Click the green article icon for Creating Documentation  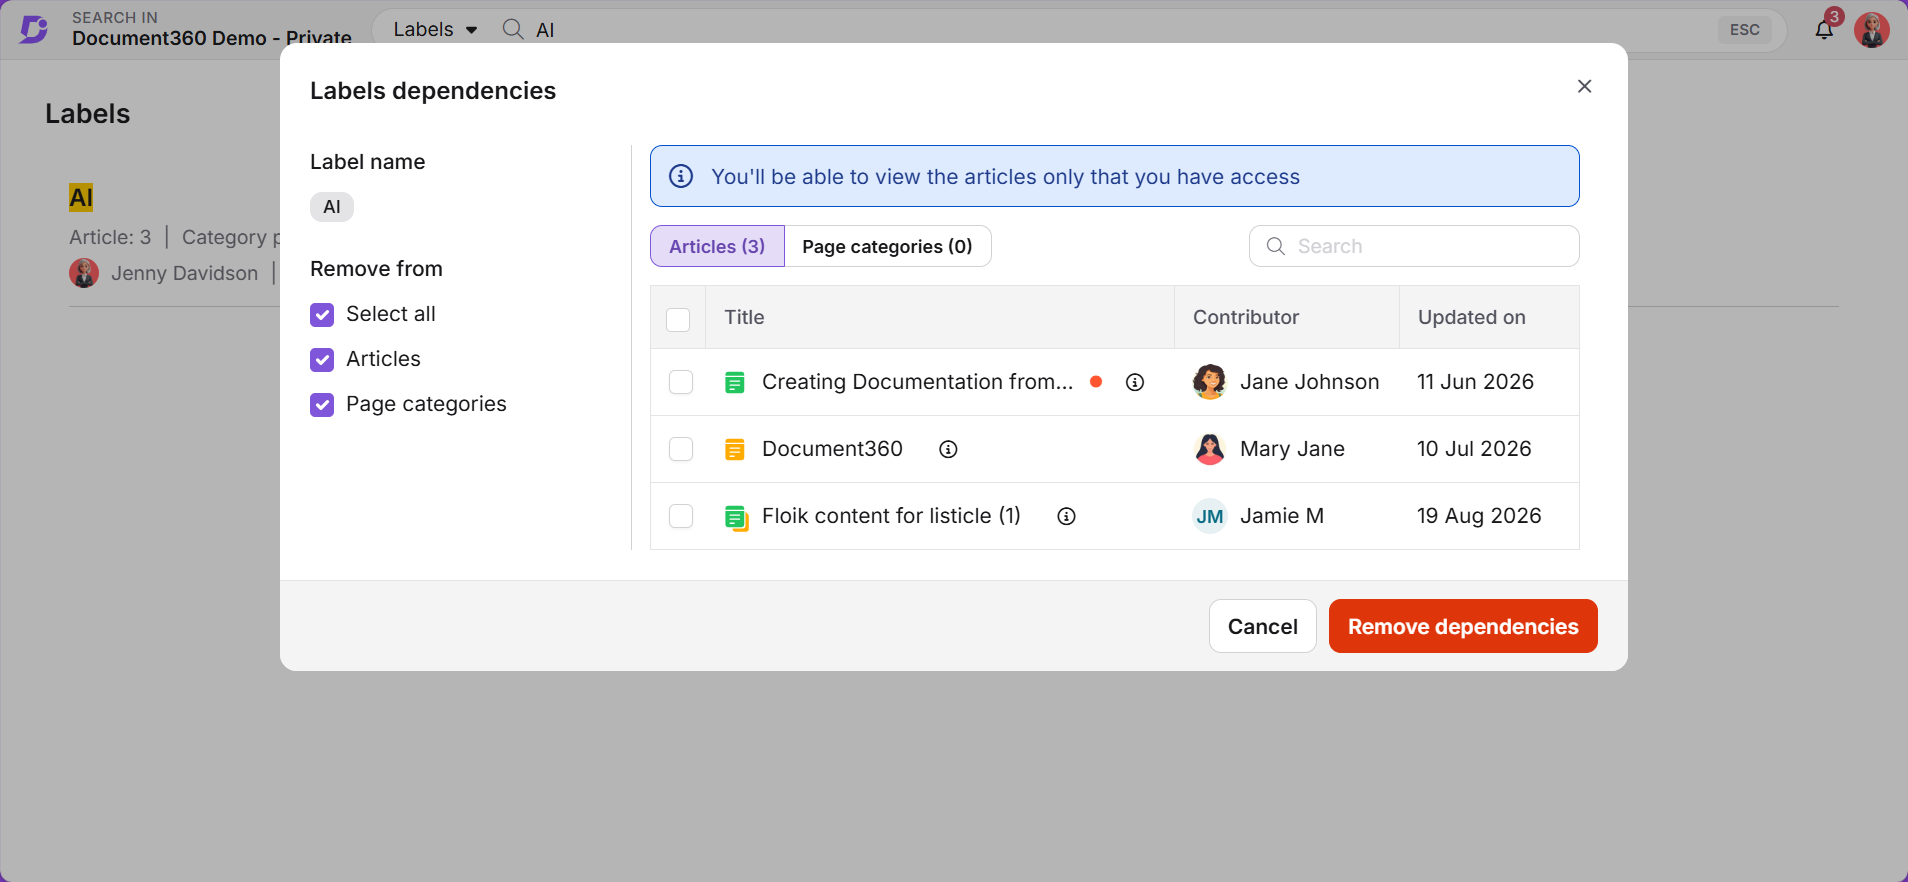tap(735, 382)
